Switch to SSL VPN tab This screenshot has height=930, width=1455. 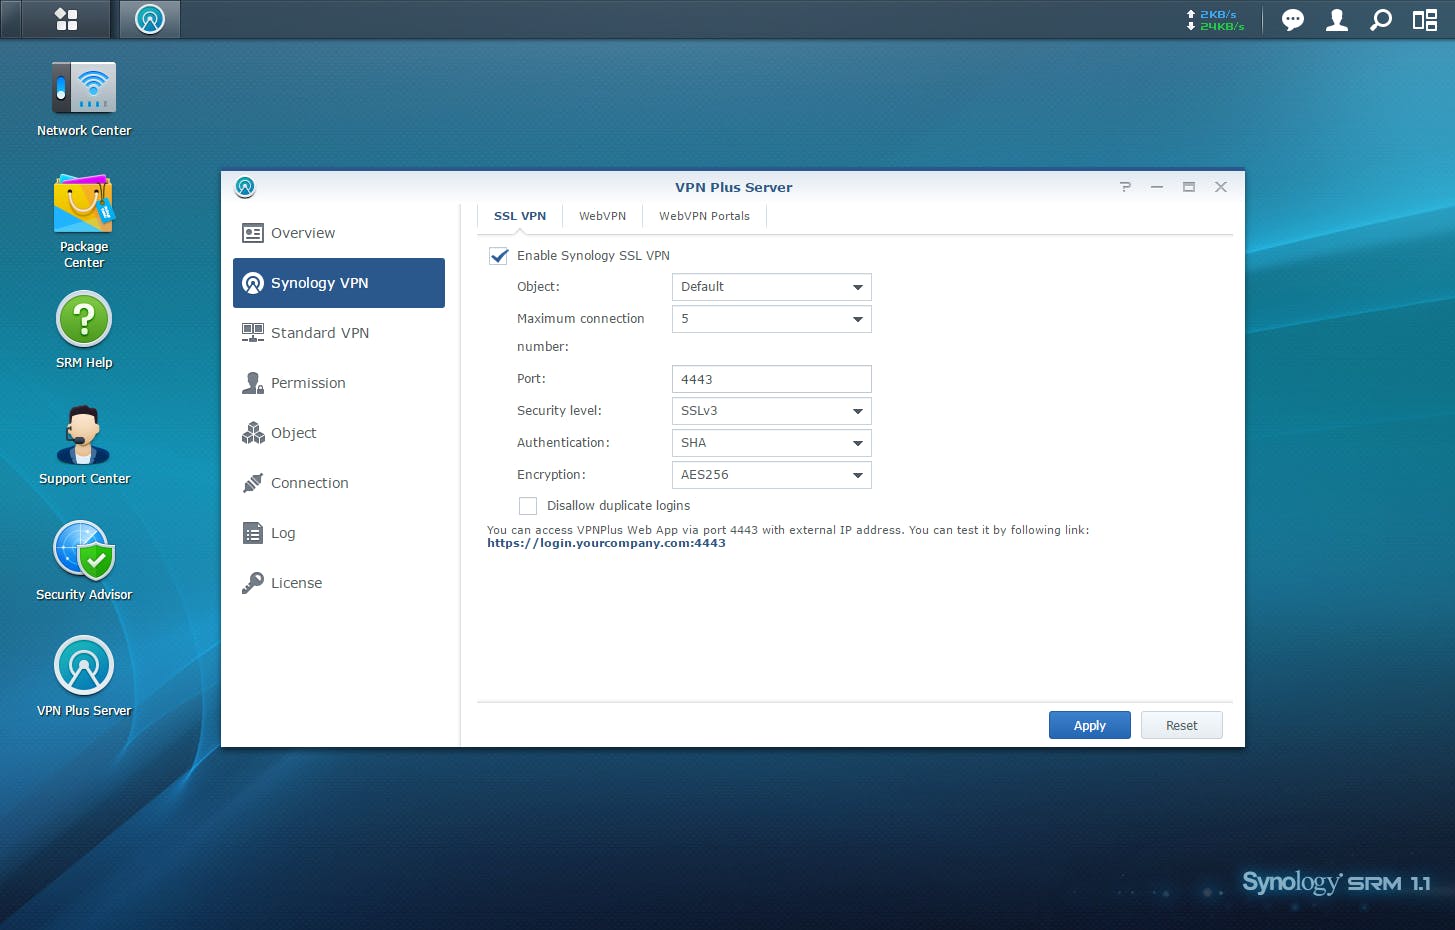tap(520, 216)
